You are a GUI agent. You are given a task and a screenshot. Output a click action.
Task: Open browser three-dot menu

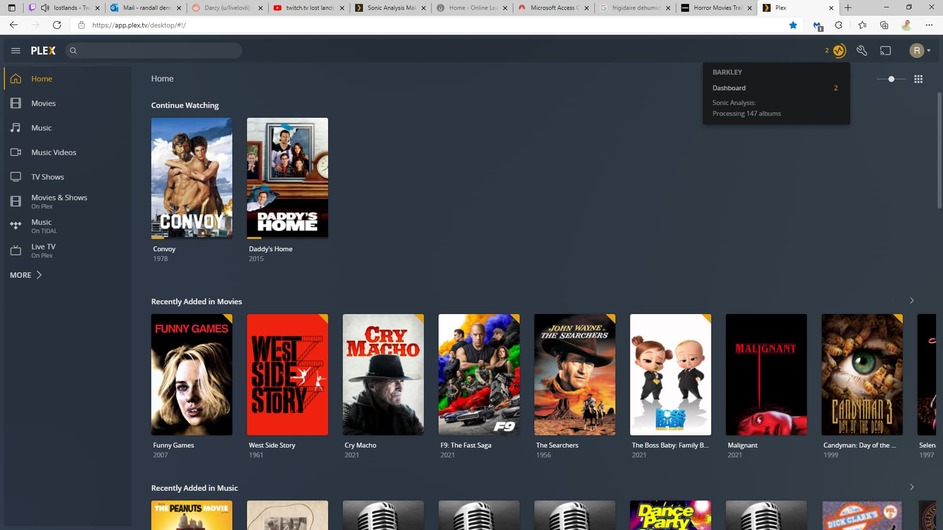pyautogui.click(x=929, y=25)
